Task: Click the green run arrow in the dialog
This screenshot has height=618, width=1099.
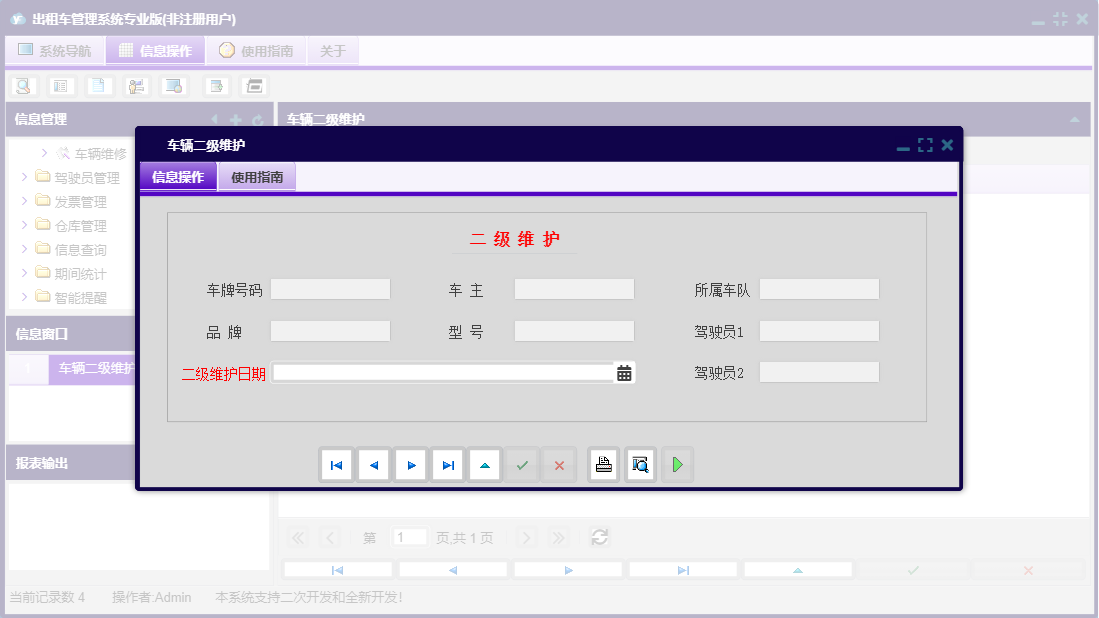Action: (677, 464)
